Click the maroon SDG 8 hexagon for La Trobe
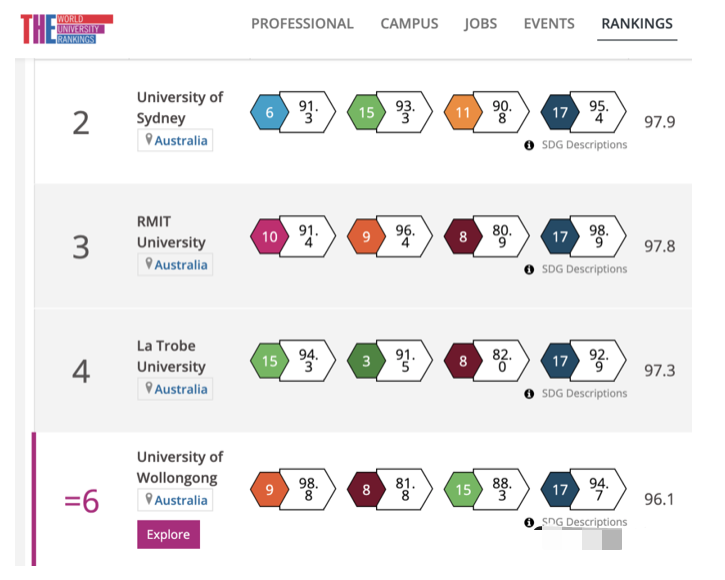The width and height of the screenshot is (725, 580). pyautogui.click(x=463, y=361)
